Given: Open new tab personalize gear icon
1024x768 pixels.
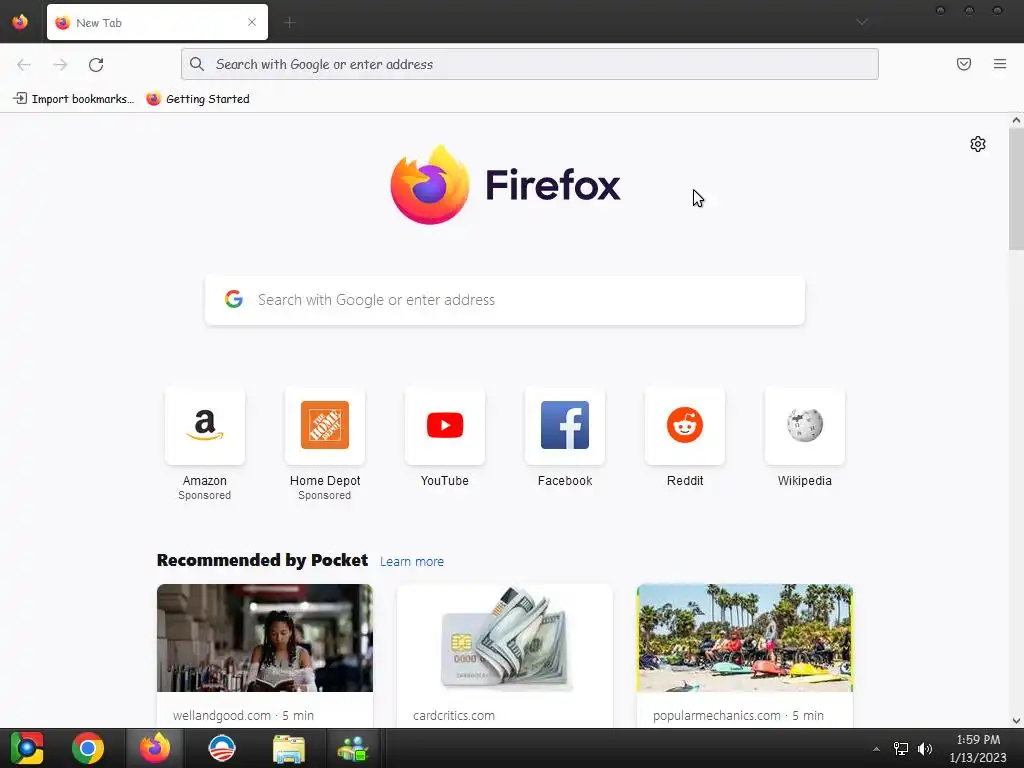Looking at the screenshot, I should point(978,144).
